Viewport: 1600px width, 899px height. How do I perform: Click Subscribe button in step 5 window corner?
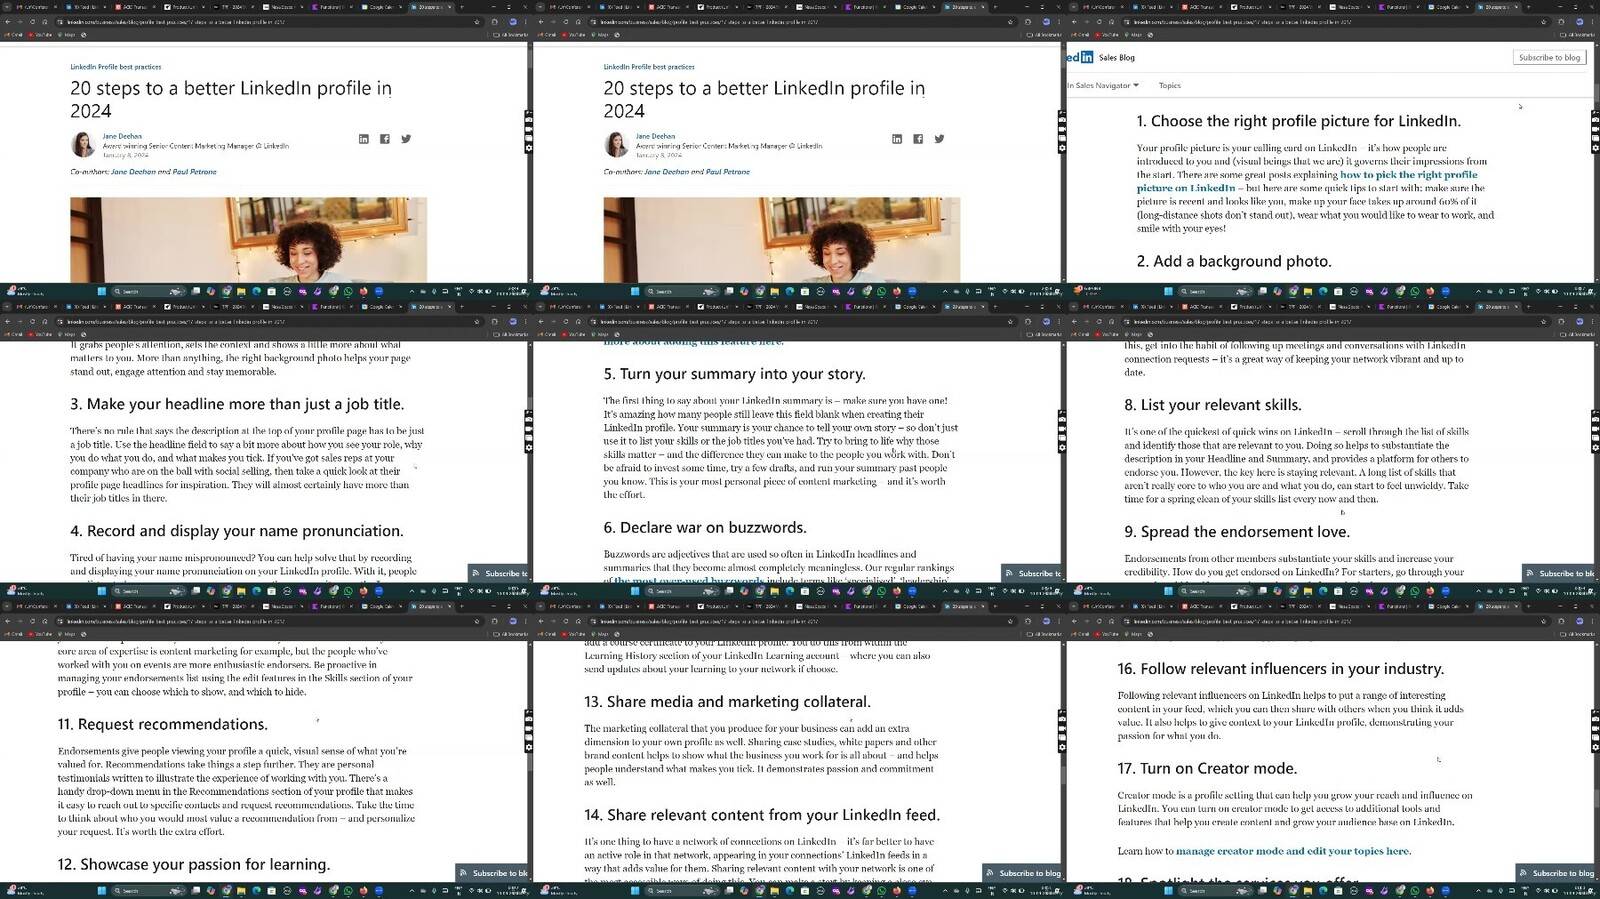(x=1032, y=573)
